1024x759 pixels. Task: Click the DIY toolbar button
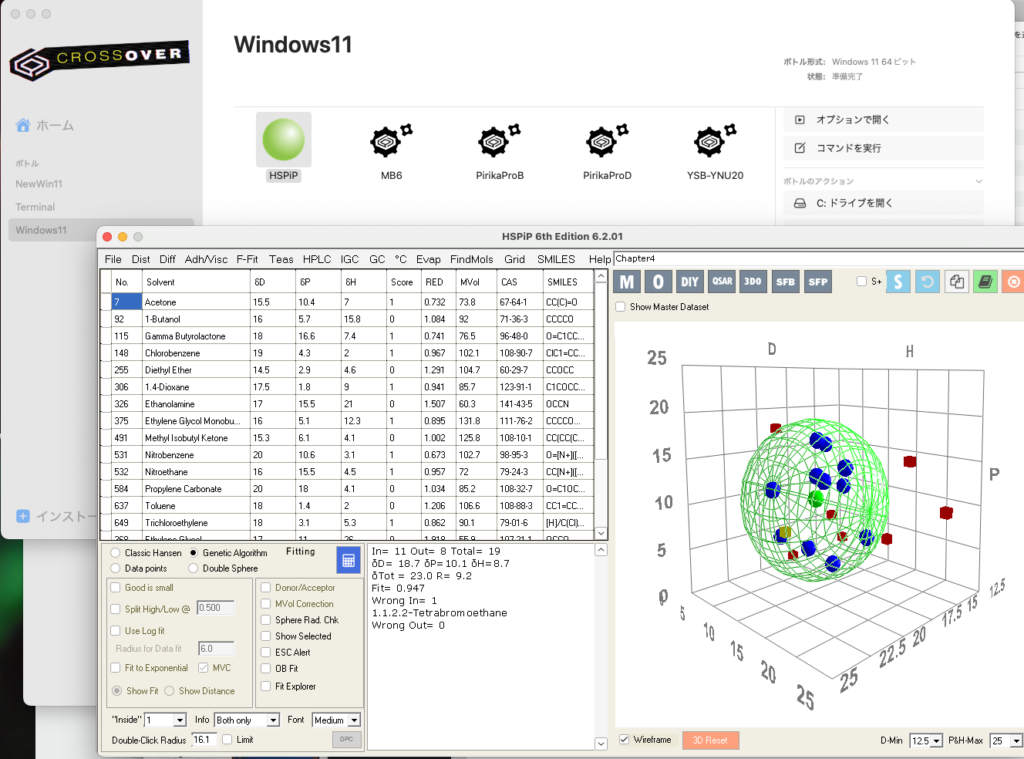pyautogui.click(x=689, y=282)
